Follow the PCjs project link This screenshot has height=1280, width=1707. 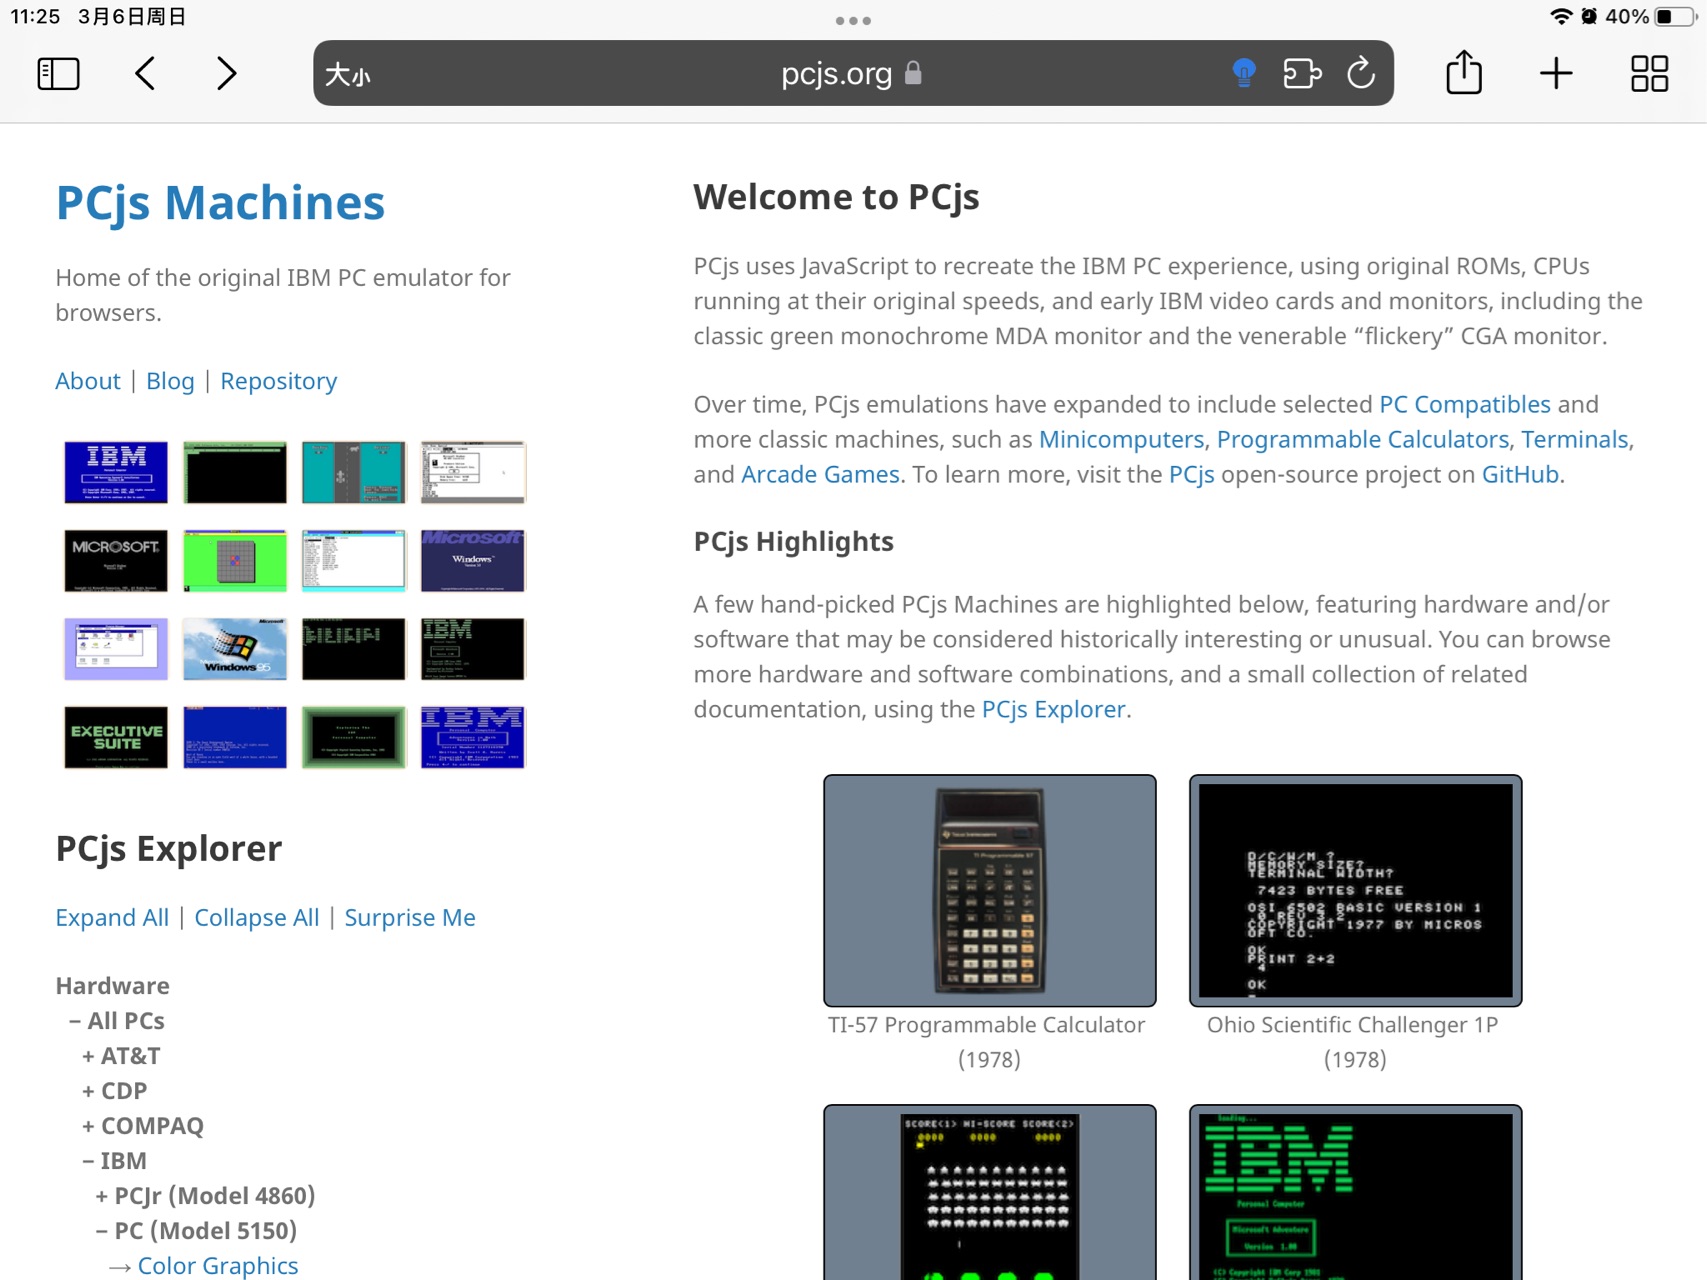(1192, 474)
